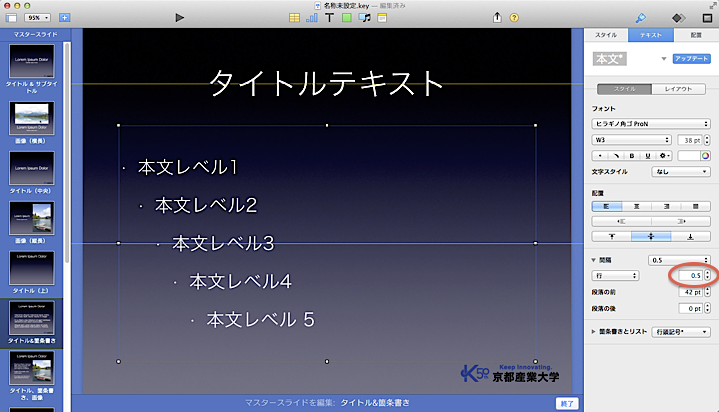This screenshot has height=412, width=719.
Task: Select the タイトル（中央） master thumbnail
Action: pyautogui.click(x=32, y=168)
